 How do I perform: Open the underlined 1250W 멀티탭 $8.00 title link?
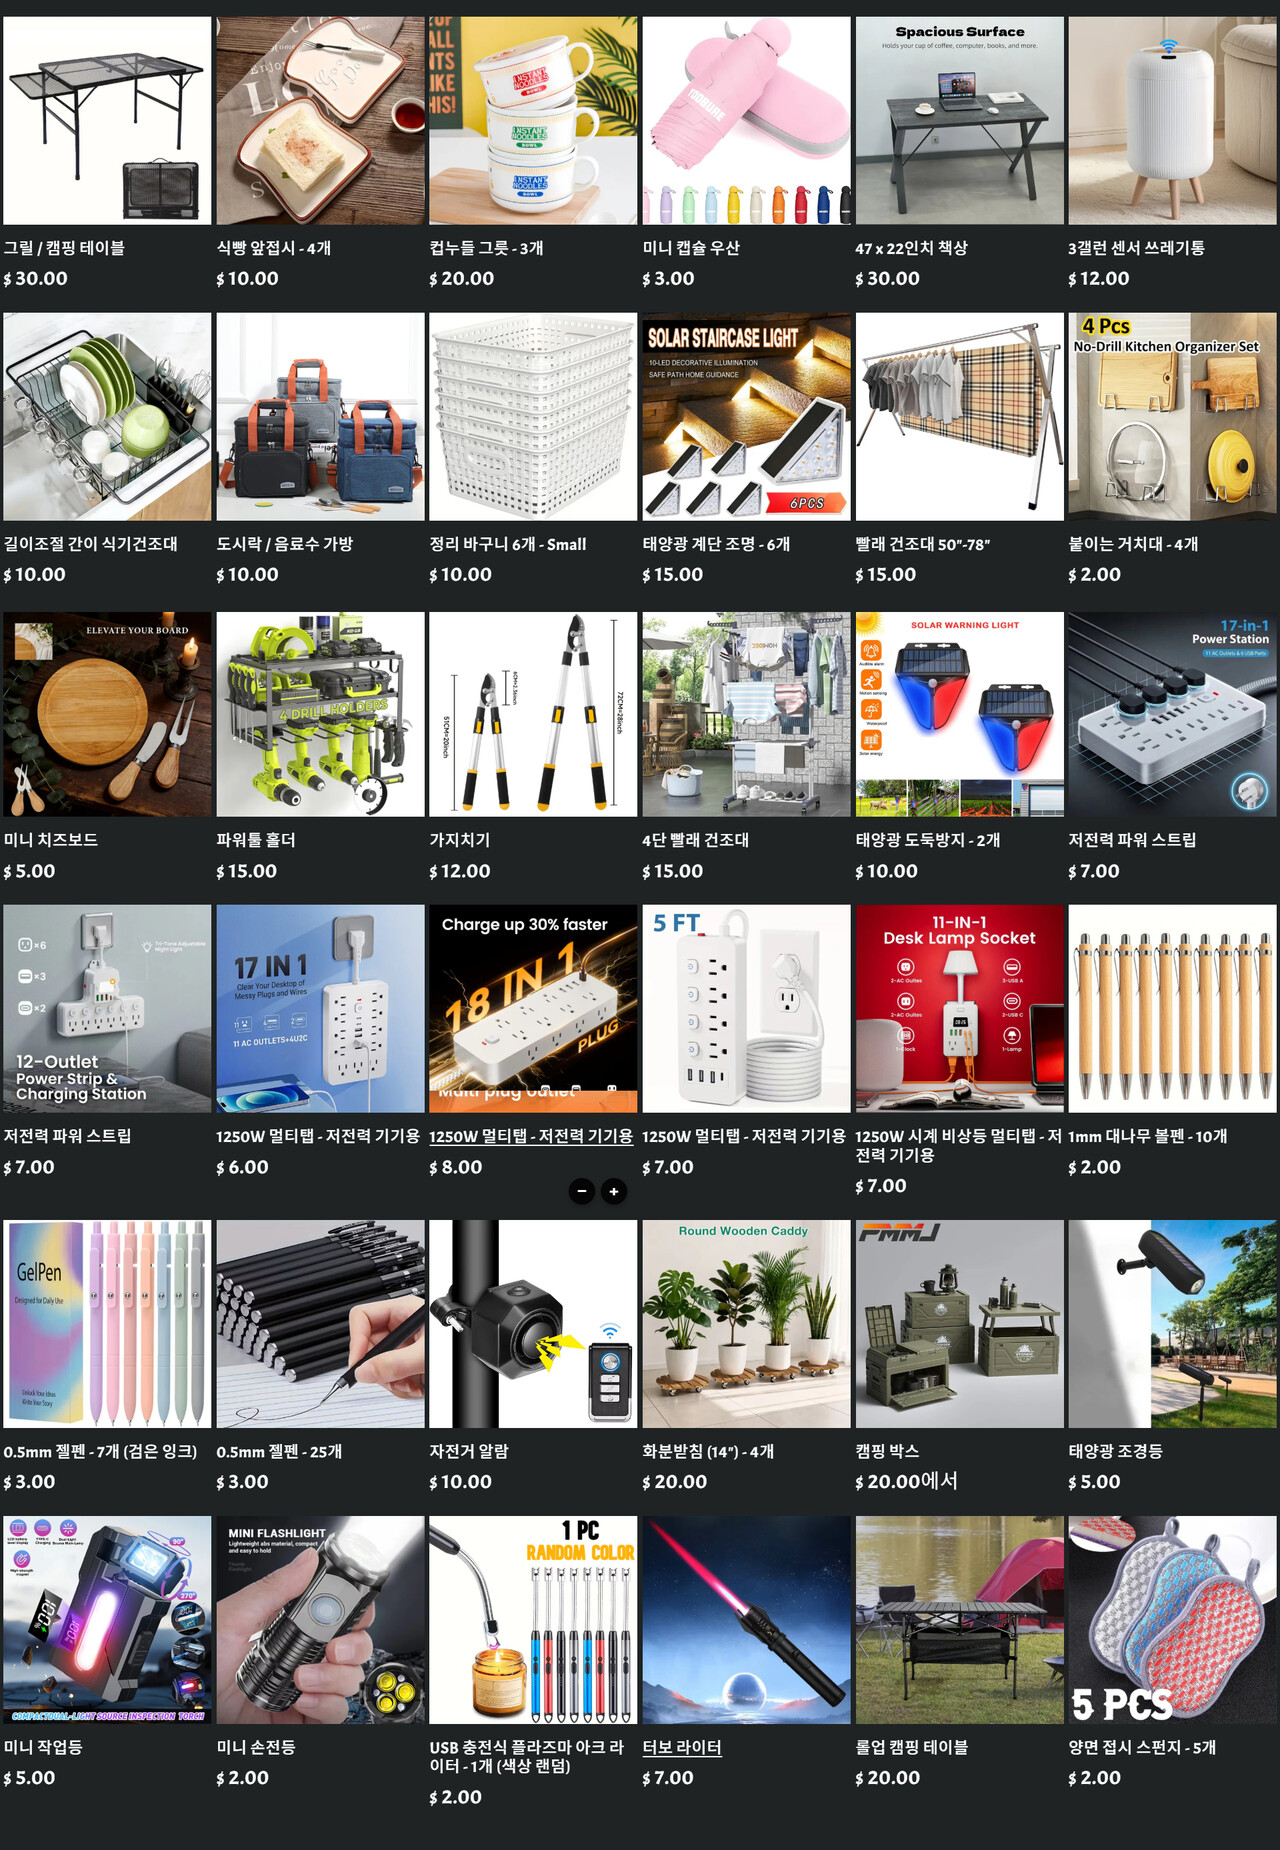531,1136
